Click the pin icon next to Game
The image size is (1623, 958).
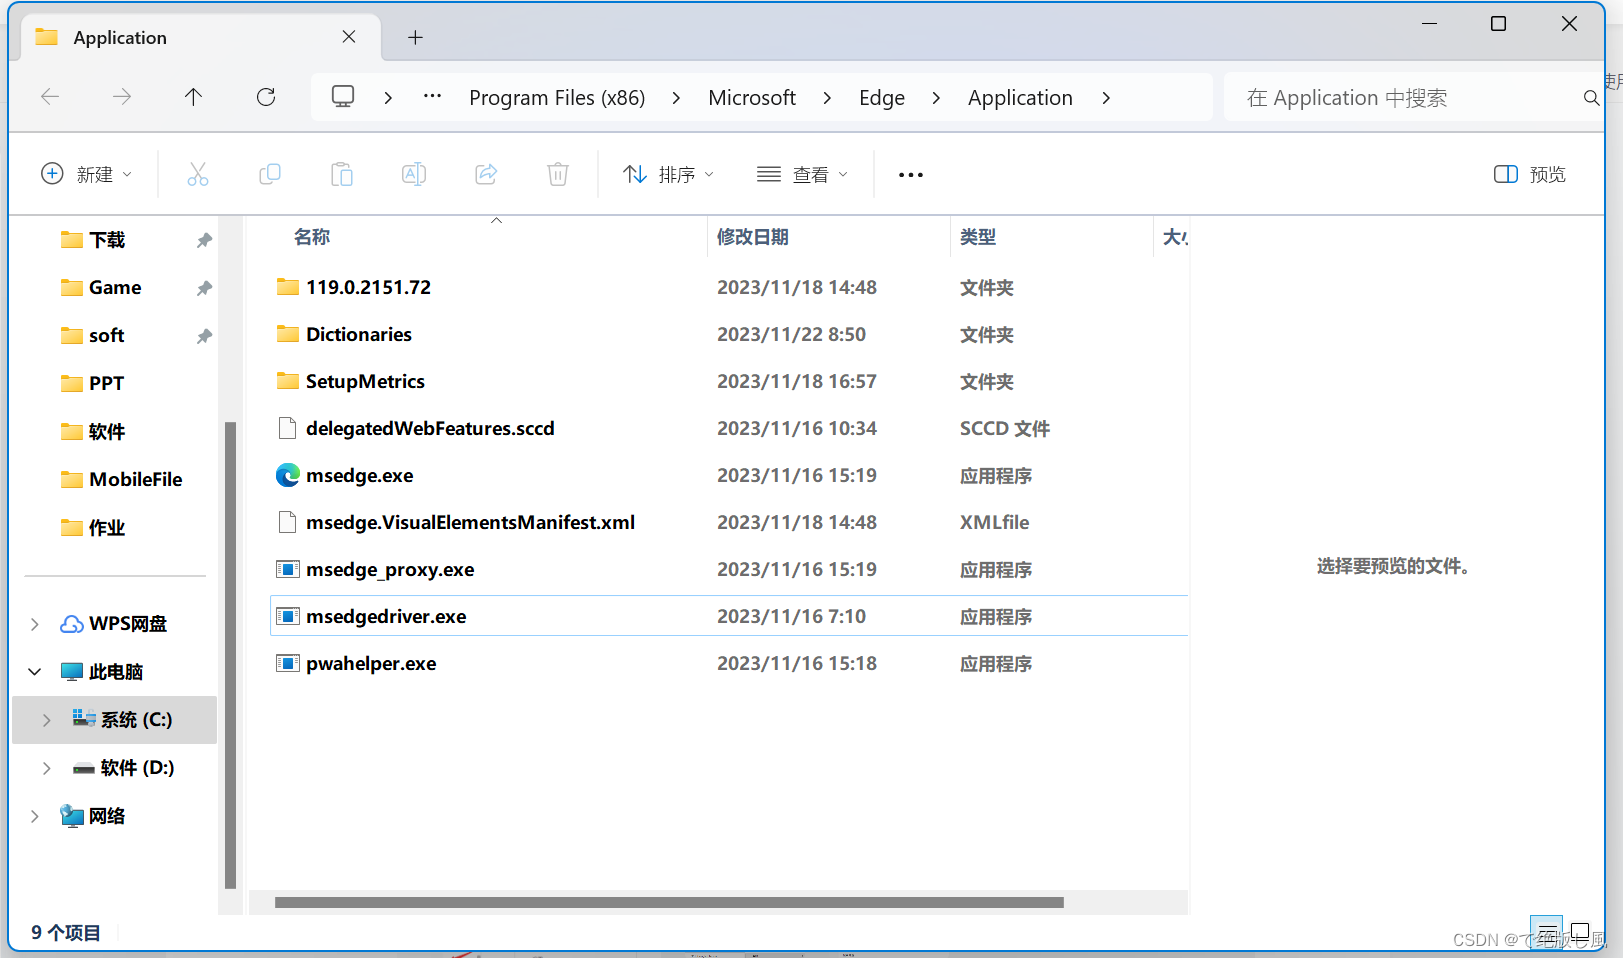coord(204,288)
